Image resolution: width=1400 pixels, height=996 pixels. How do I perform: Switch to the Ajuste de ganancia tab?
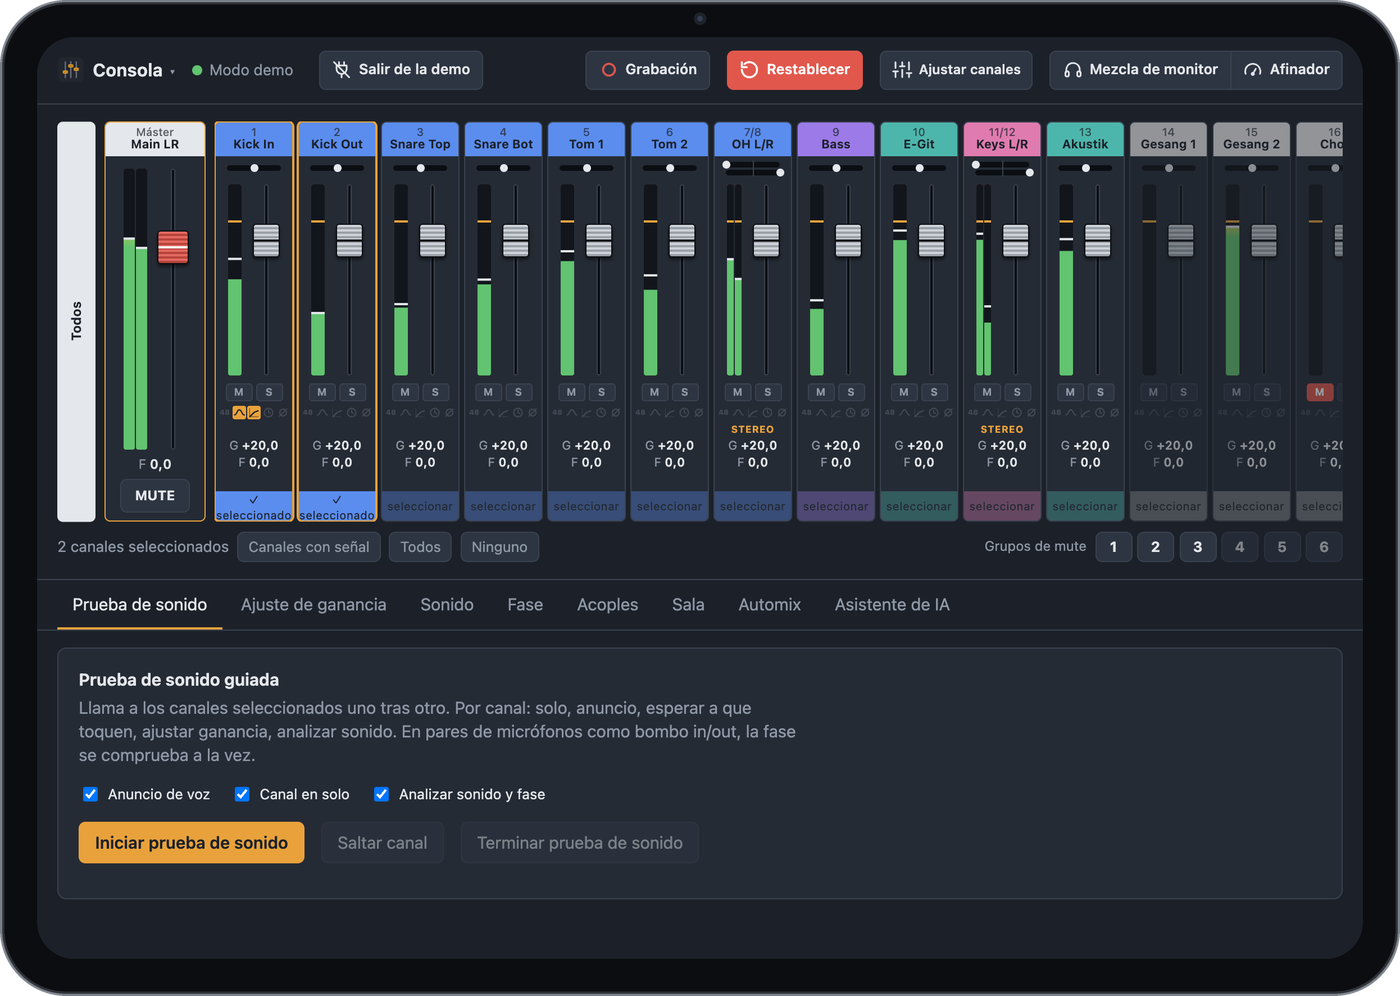tap(313, 604)
